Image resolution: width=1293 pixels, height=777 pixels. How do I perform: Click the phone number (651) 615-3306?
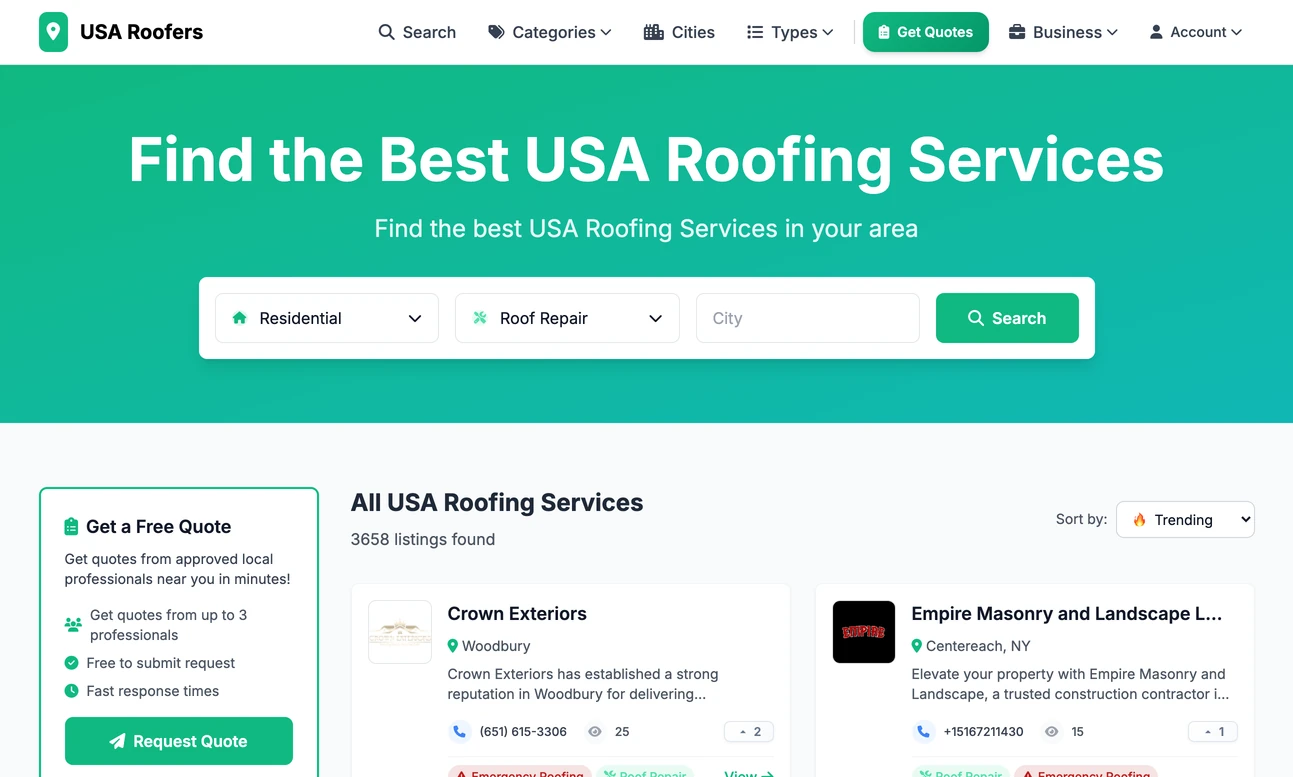point(523,732)
